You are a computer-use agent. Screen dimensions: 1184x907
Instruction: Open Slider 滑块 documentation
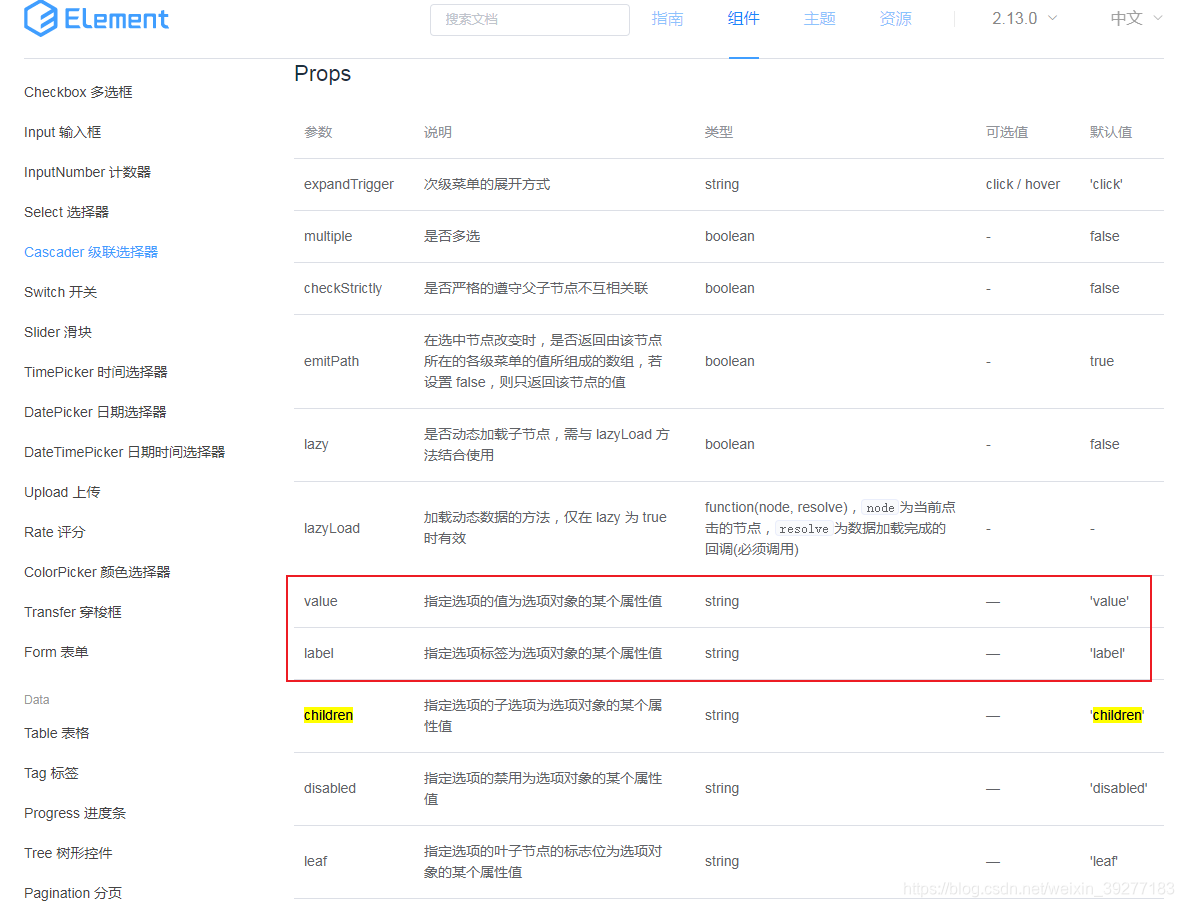click(55, 332)
